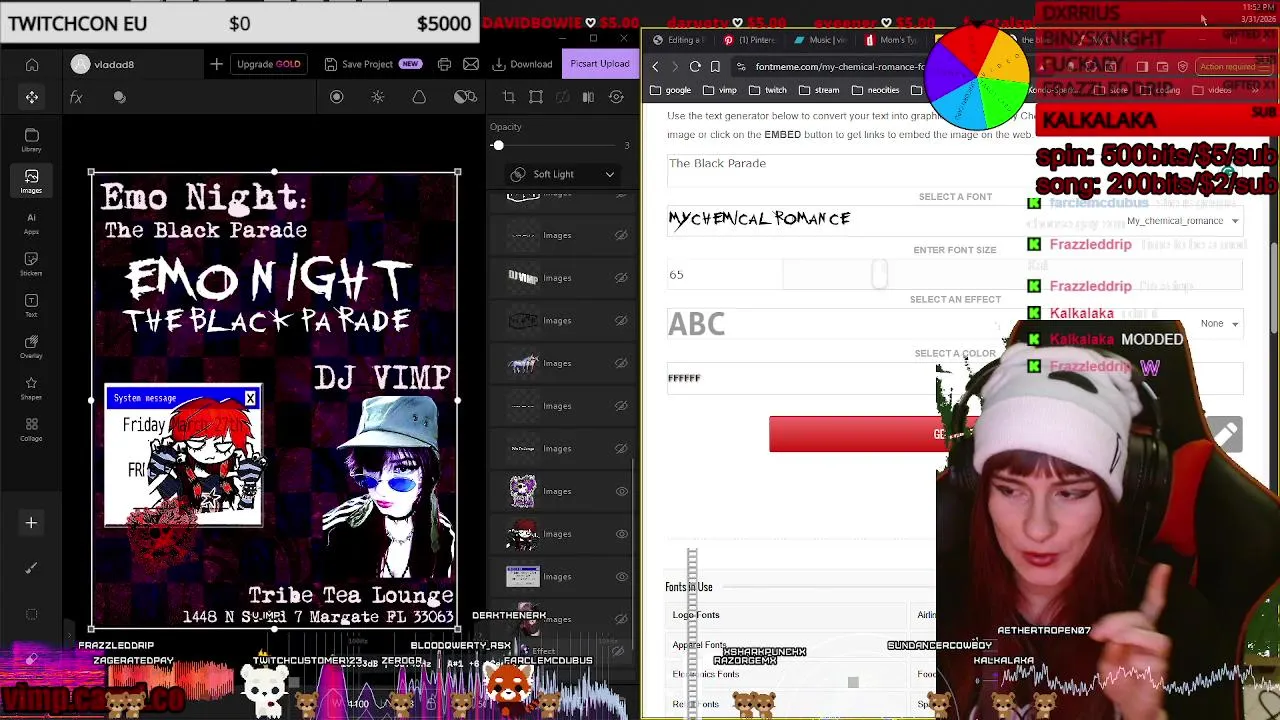Reload the fontmeme page
Viewport: 1280px width, 720px height.
695,67
